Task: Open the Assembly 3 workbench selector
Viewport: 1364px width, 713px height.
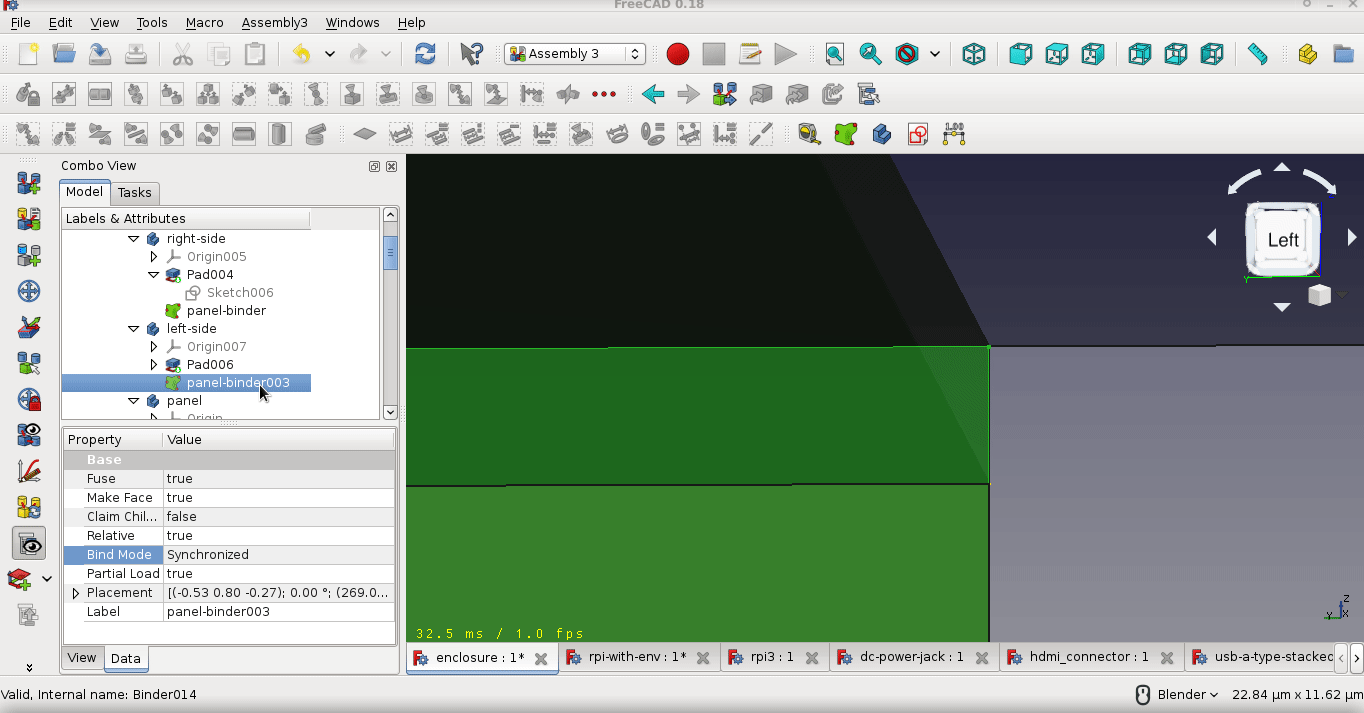Action: 574,54
